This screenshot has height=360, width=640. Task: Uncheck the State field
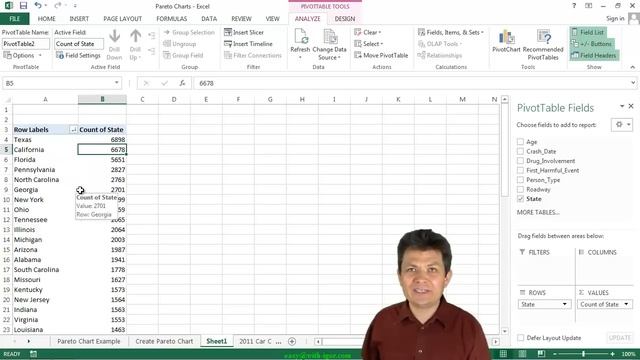[x=520, y=199]
